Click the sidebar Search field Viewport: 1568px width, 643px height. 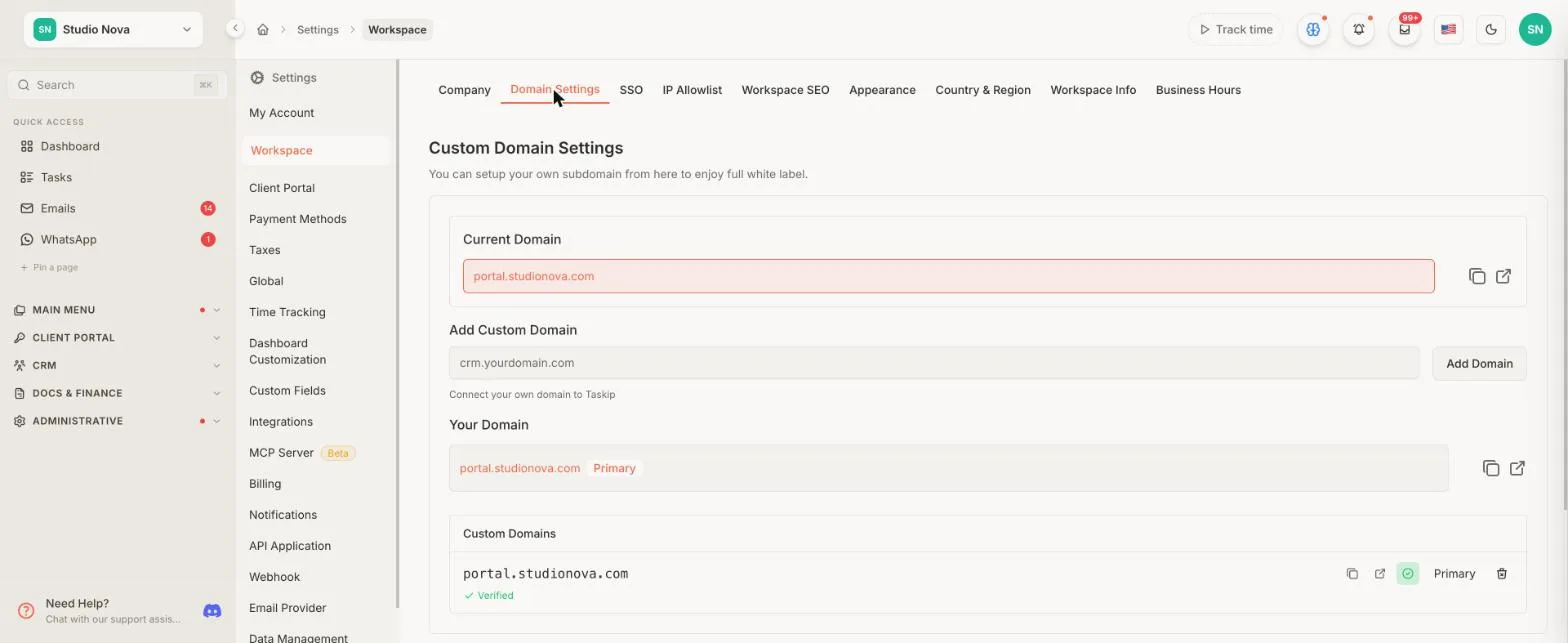click(115, 85)
